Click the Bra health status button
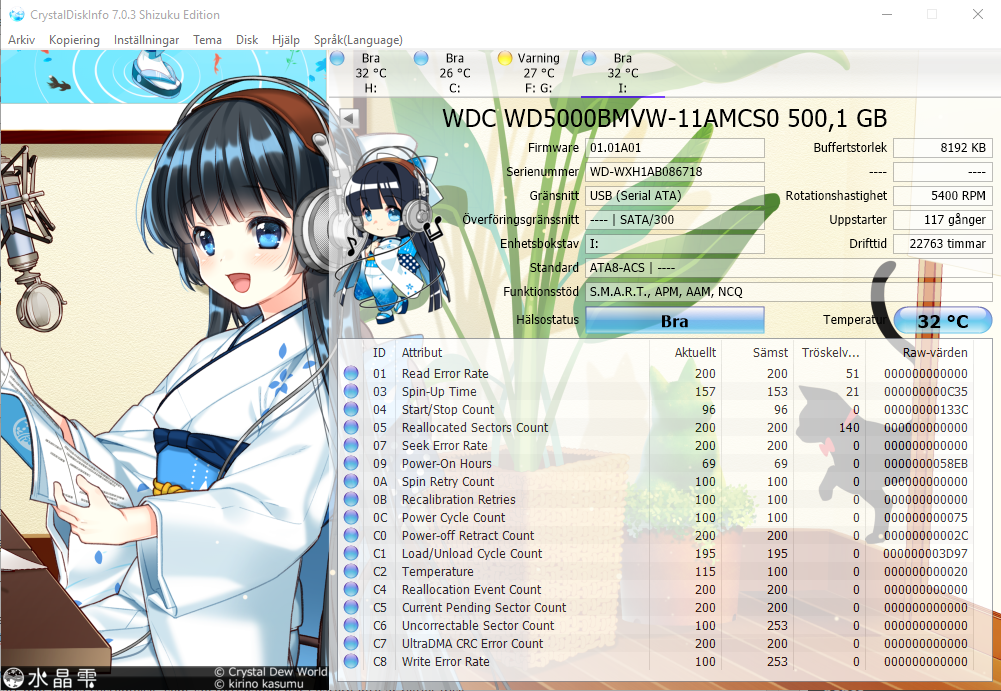1001x691 pixels. tap(675, 321)
